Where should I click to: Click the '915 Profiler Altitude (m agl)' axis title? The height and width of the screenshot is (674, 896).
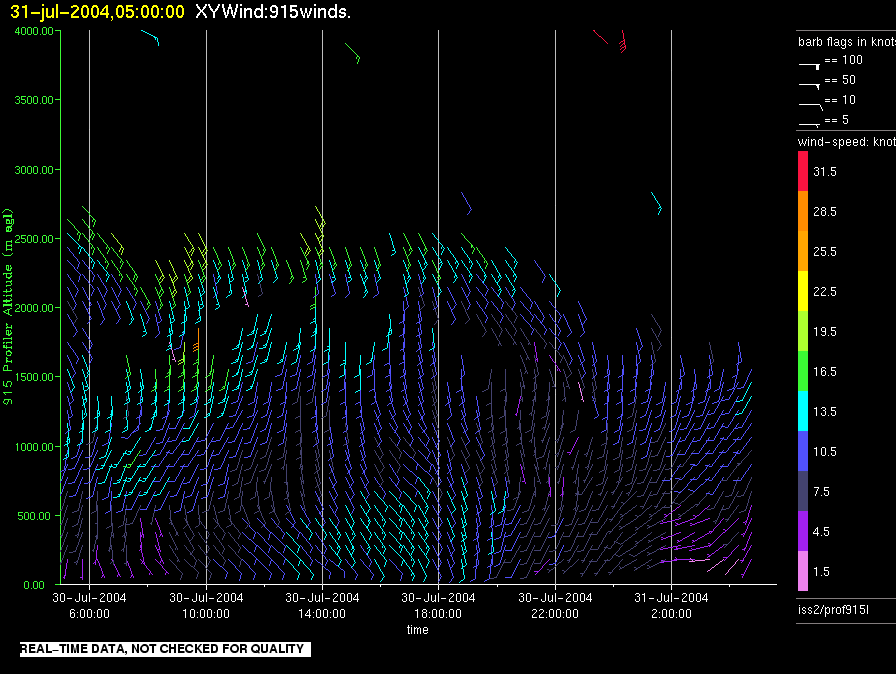pos(8,307)
